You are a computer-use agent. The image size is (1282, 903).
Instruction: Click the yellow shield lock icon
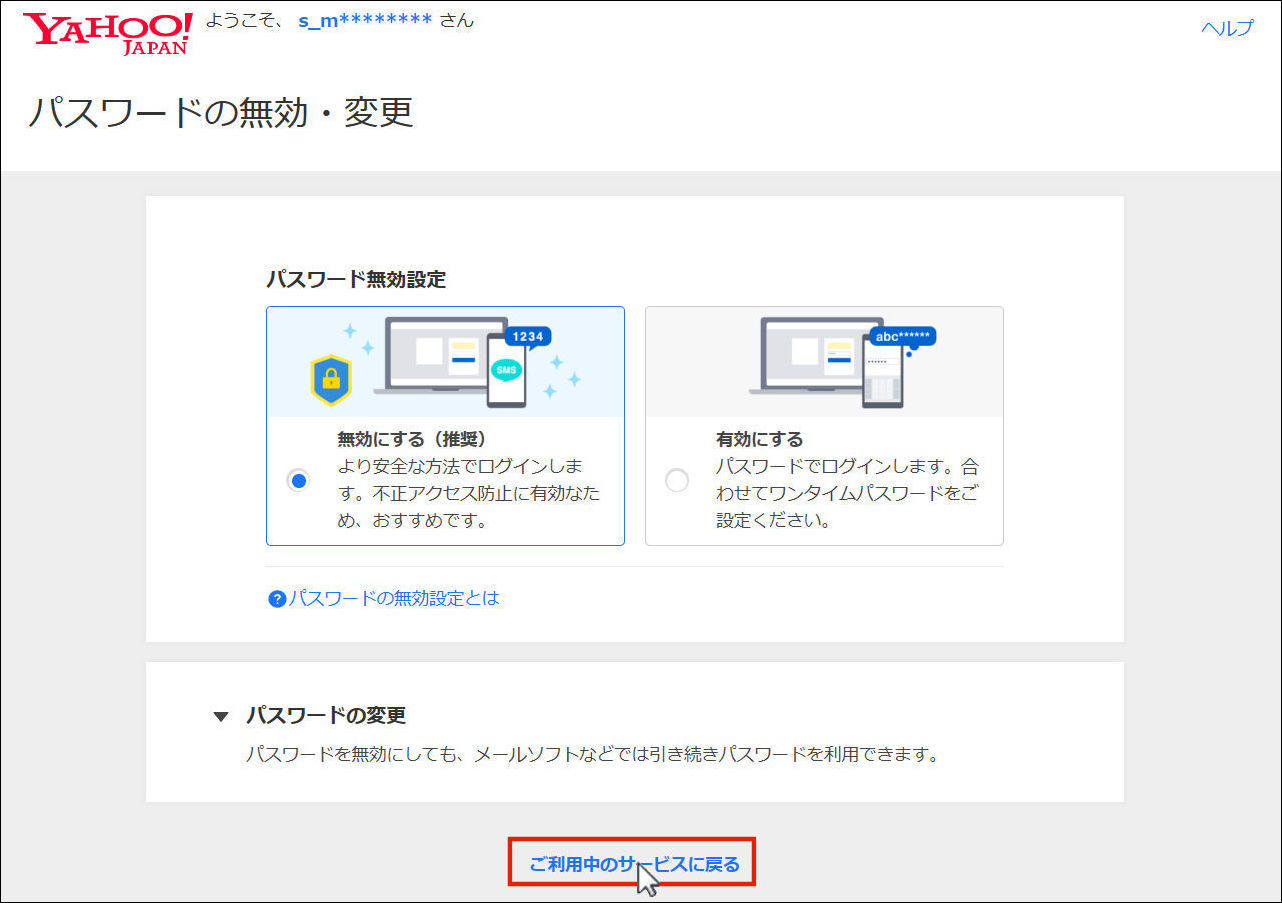[331, 380]
